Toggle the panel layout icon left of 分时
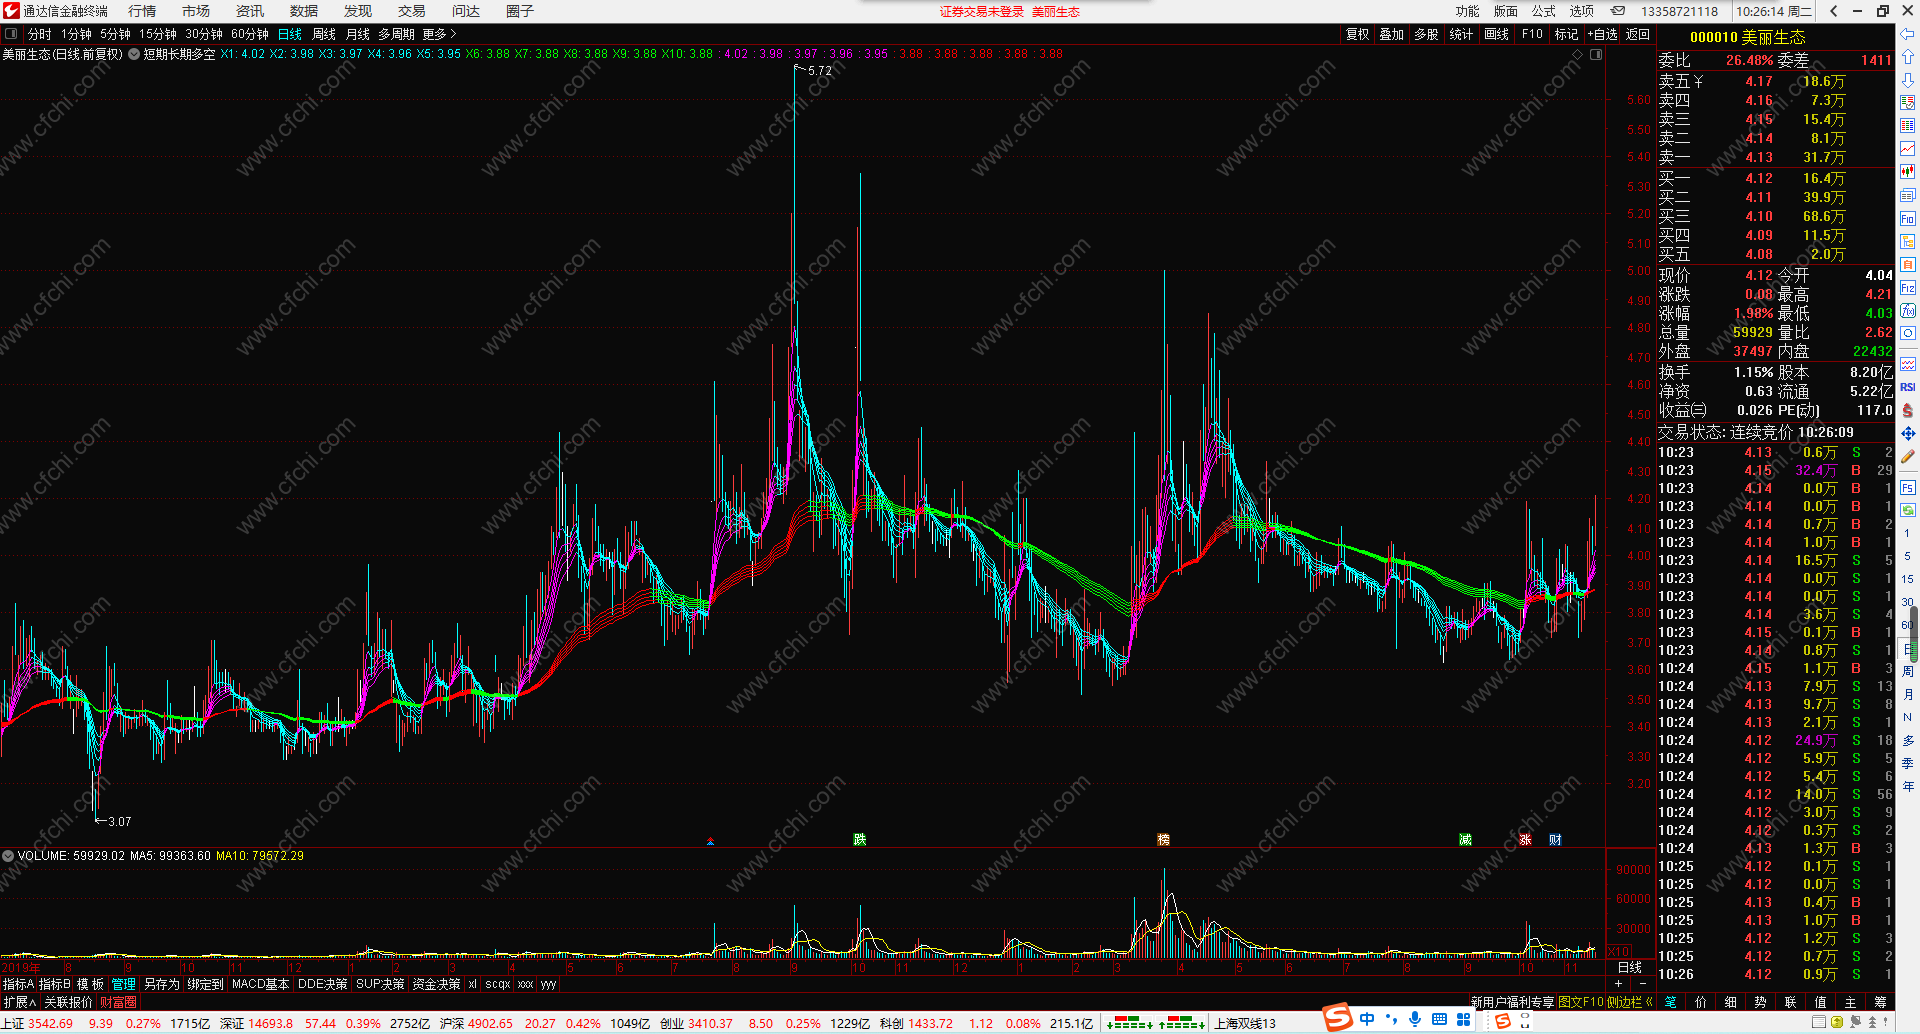The width and height of the screenshot is (1920, 1034). (x=11, y=34)
